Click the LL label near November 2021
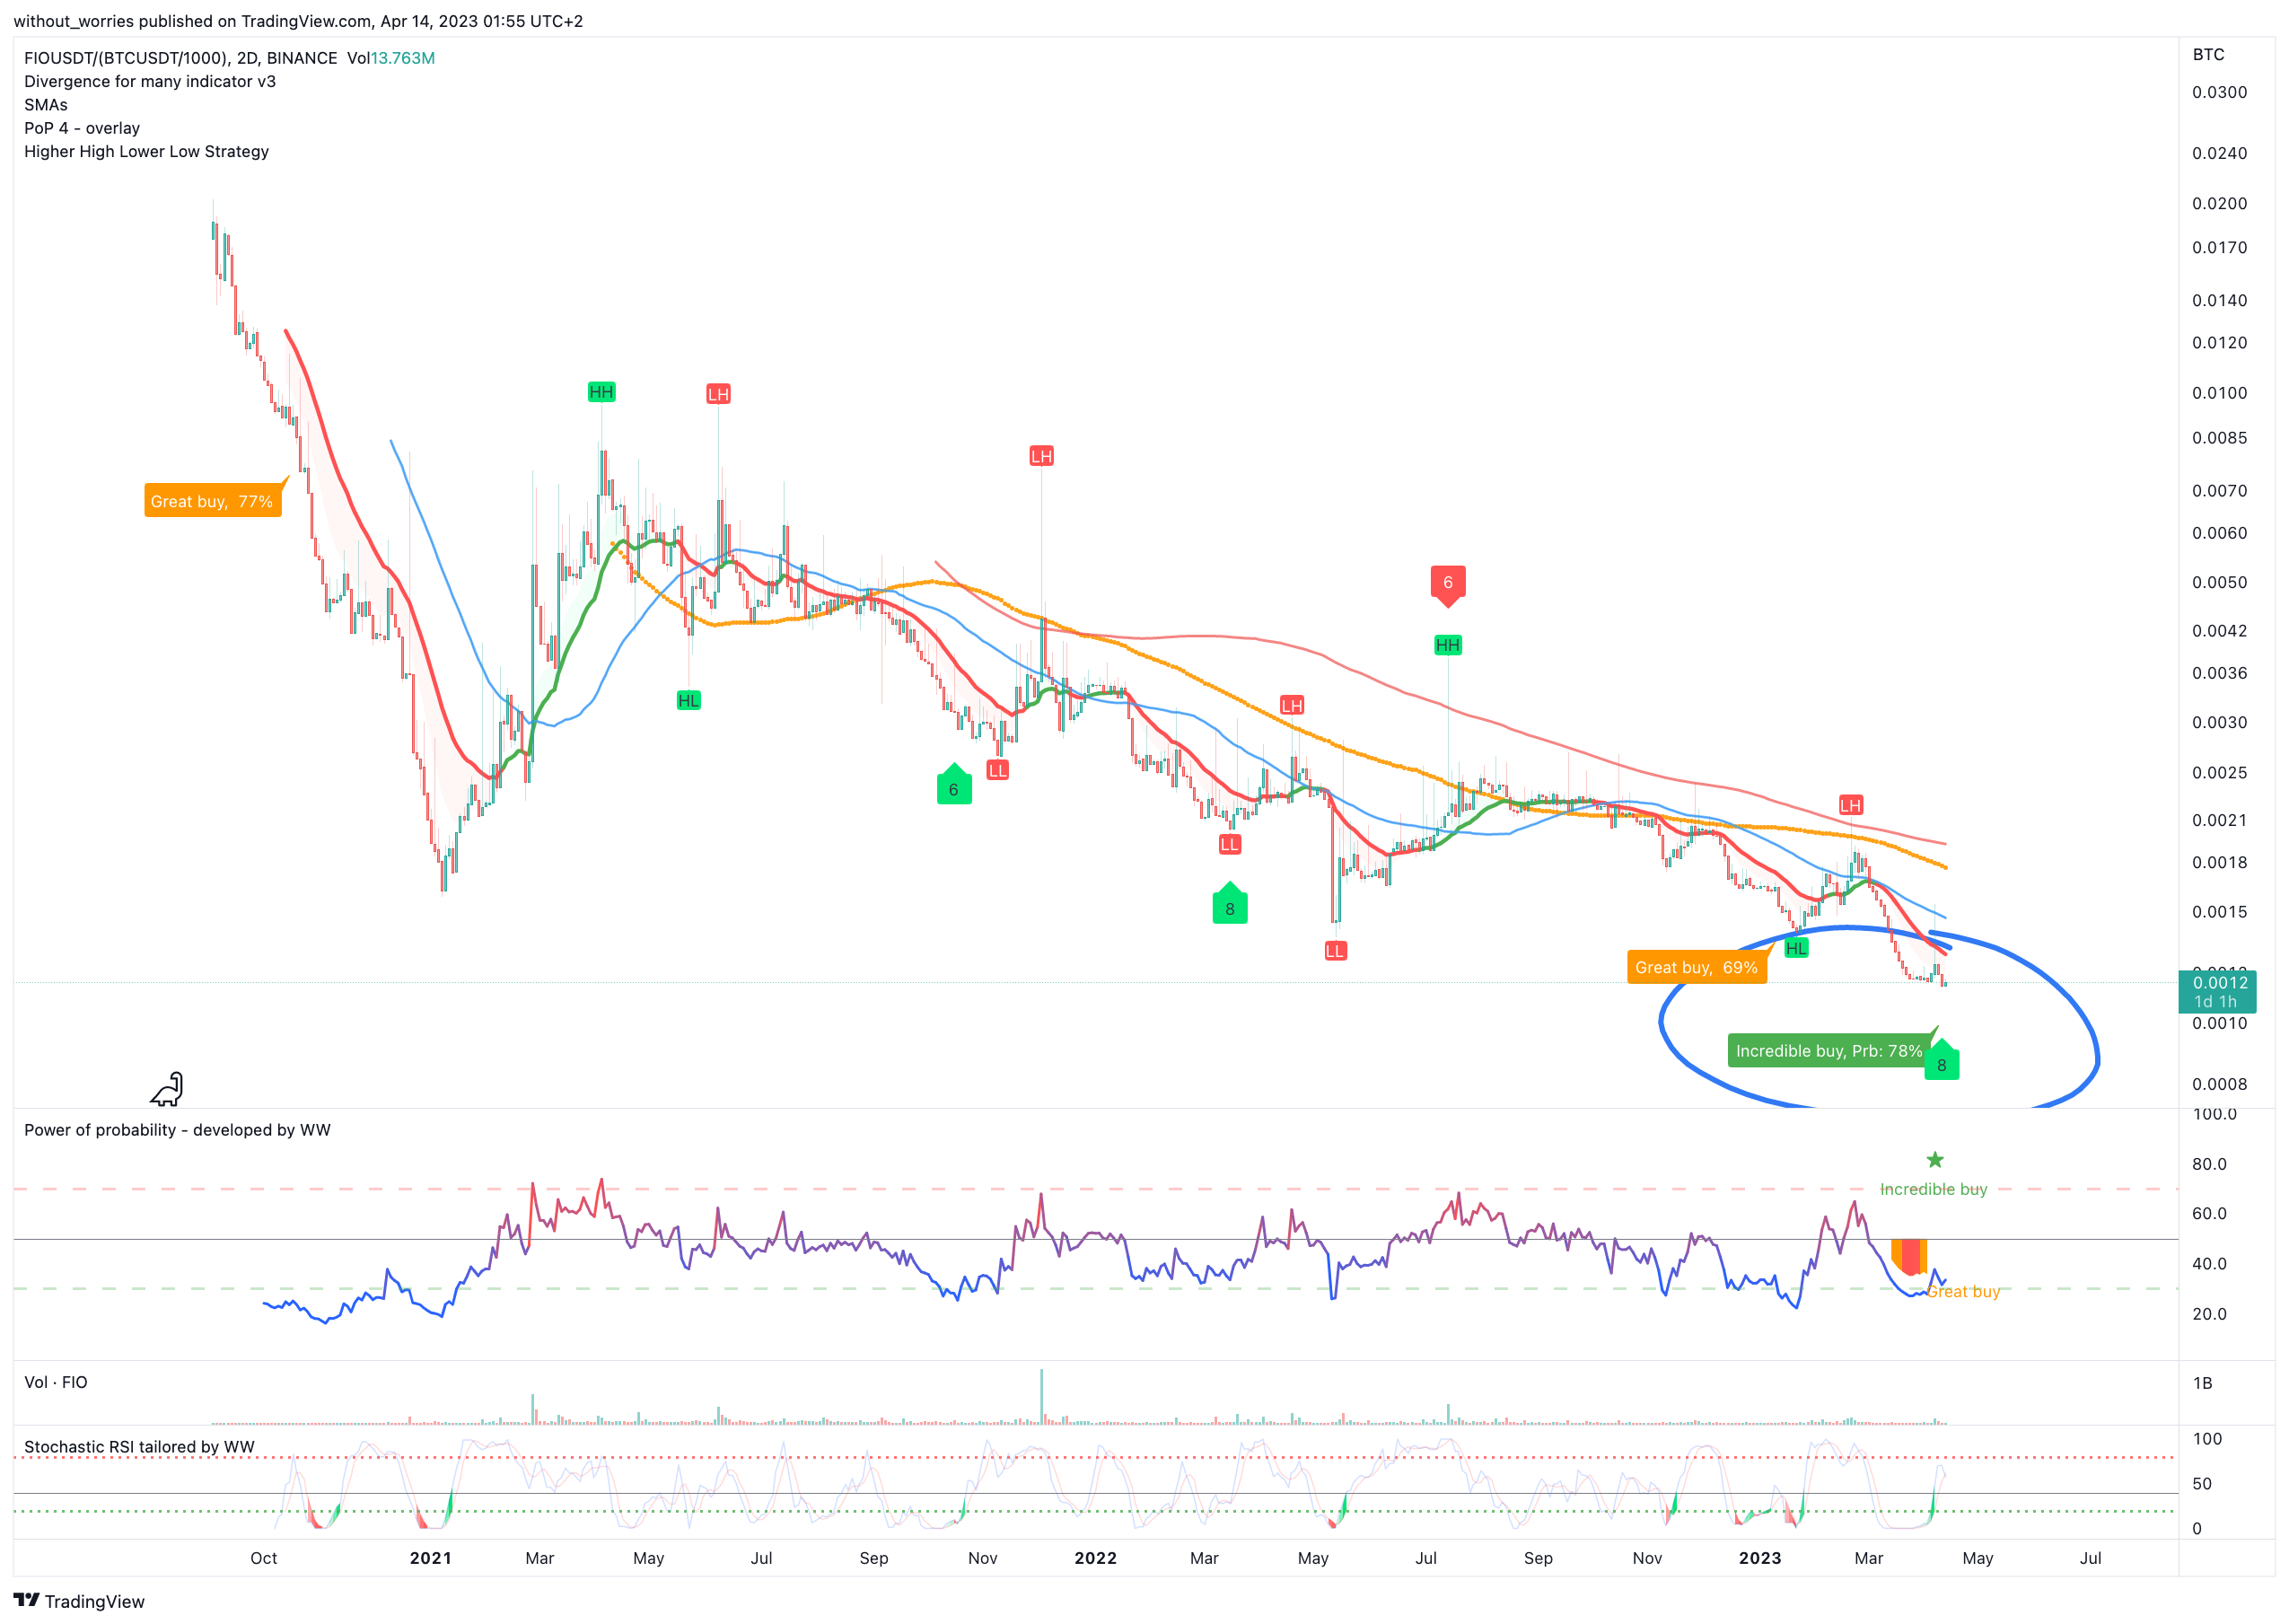This screenshot has height=1624, width=2289. [997, 770]
